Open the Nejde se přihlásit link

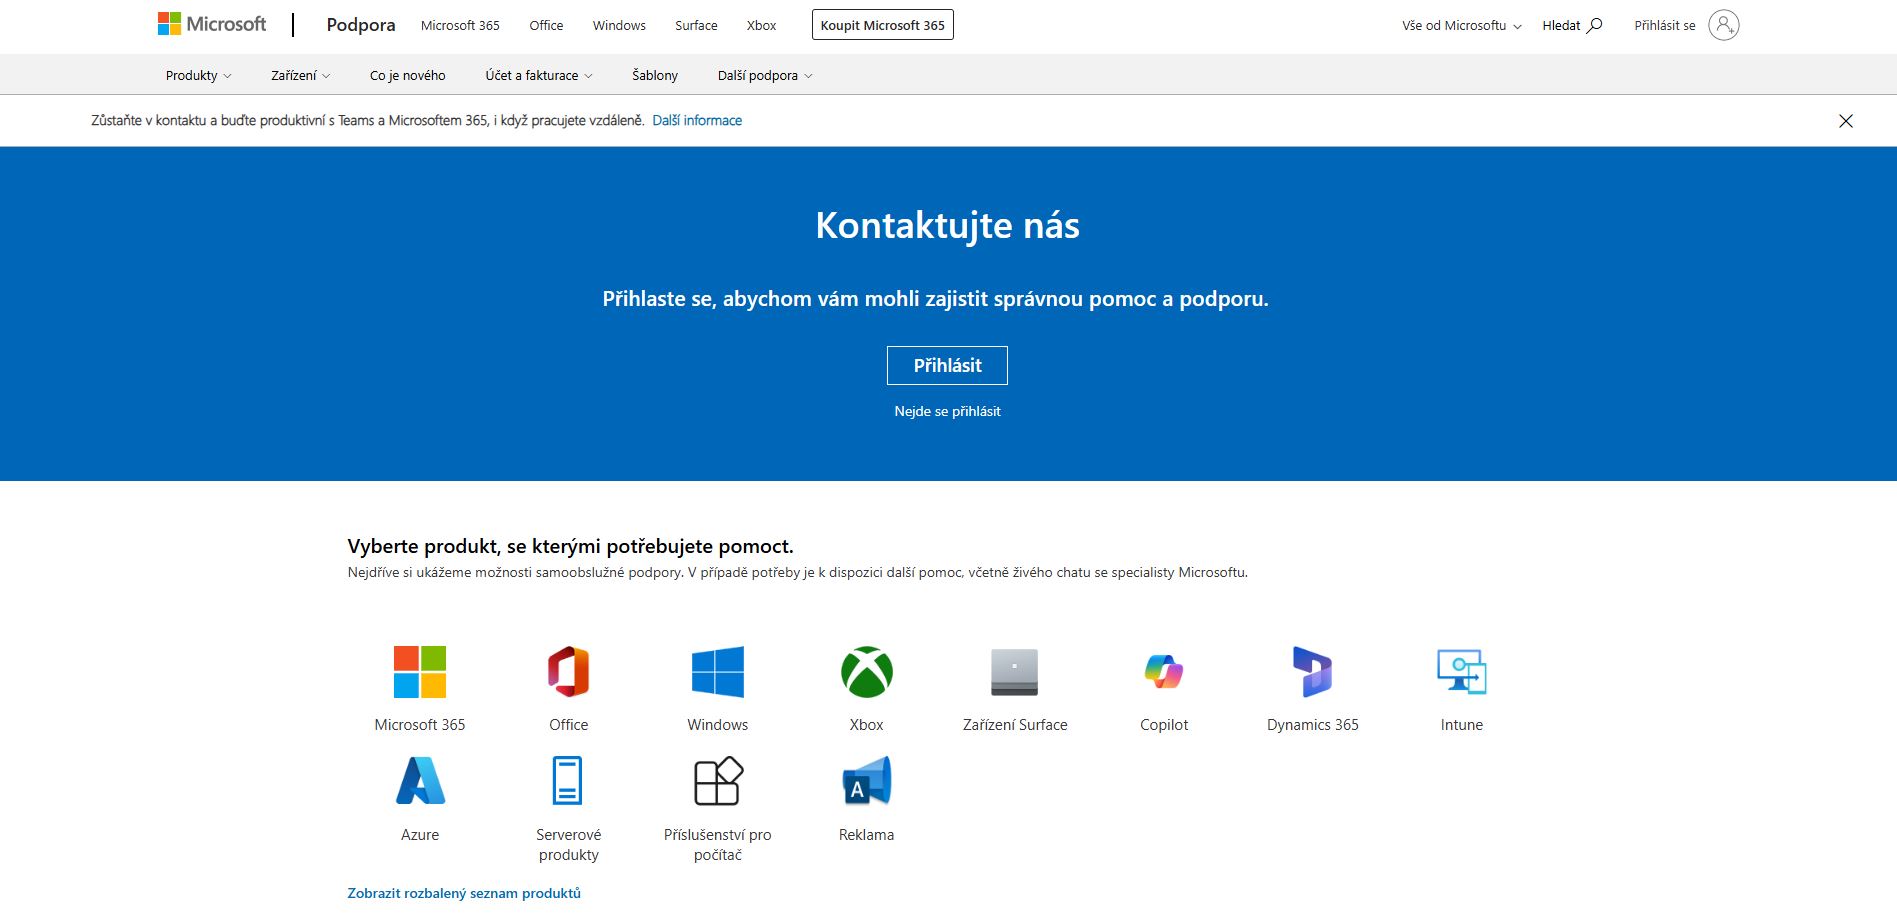point(947,411)
